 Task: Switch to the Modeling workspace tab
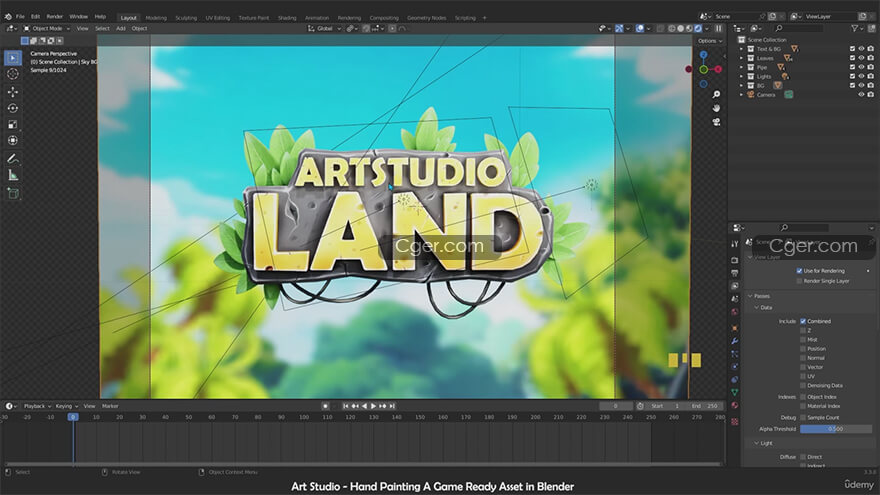(156, 18)
